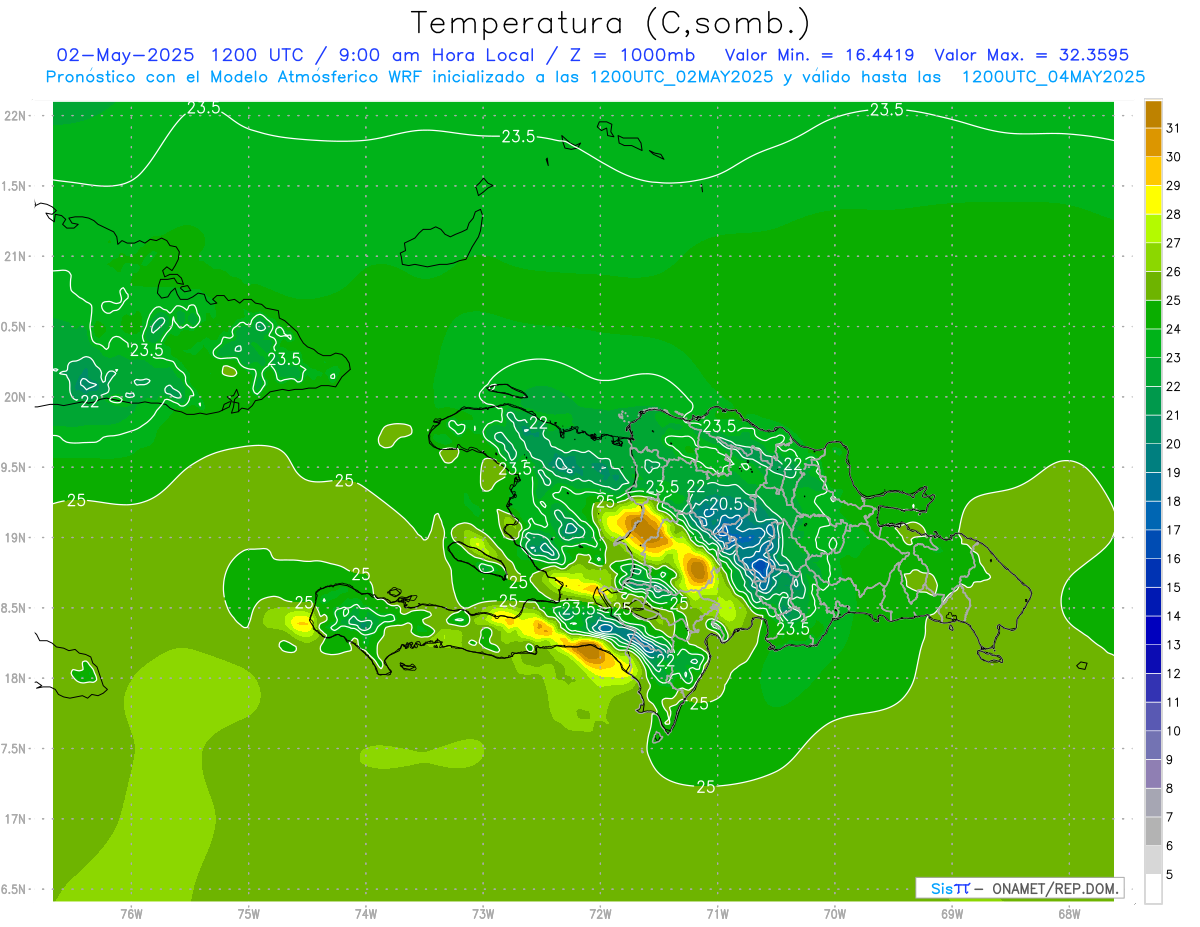Click the "18" label on the color scale

(1174, 501)
